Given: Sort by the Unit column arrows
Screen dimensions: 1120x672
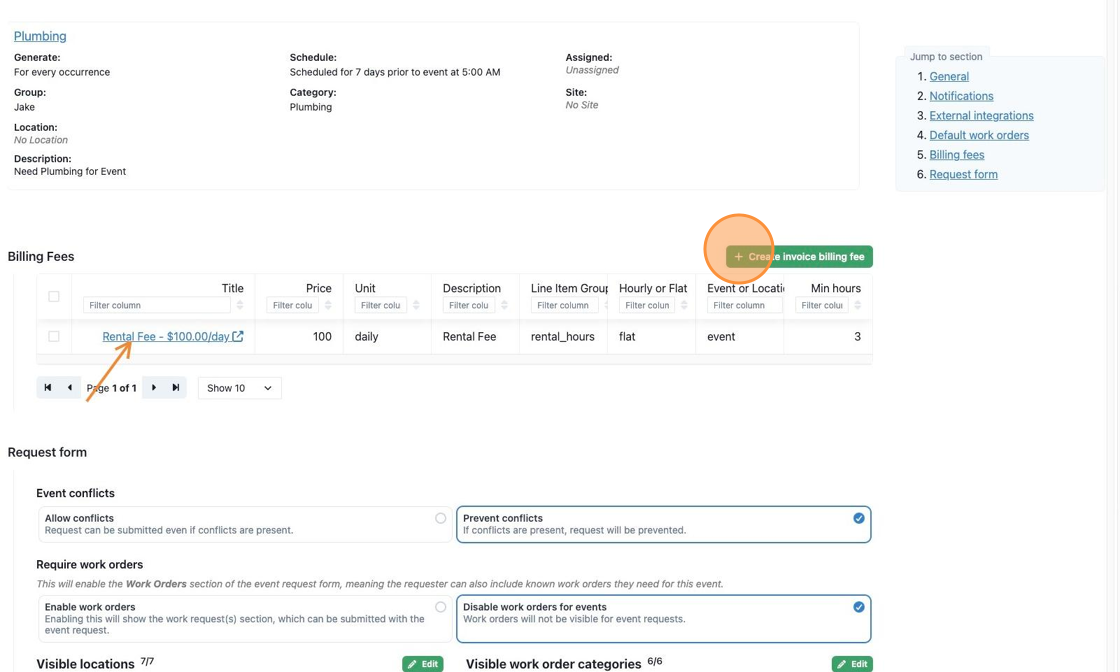Looking at the screenshot, I should (416, 305).
